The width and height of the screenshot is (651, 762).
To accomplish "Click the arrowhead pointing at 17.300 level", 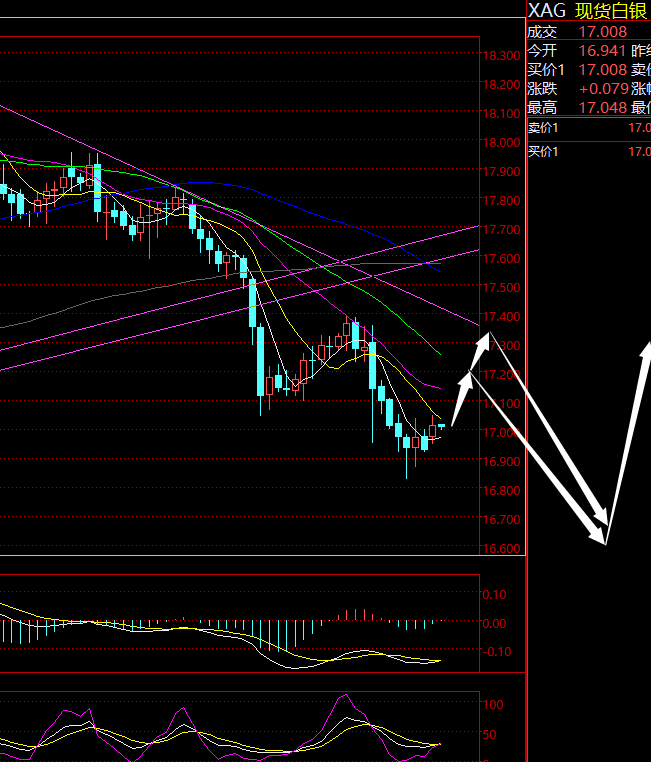I will (484, 338).
